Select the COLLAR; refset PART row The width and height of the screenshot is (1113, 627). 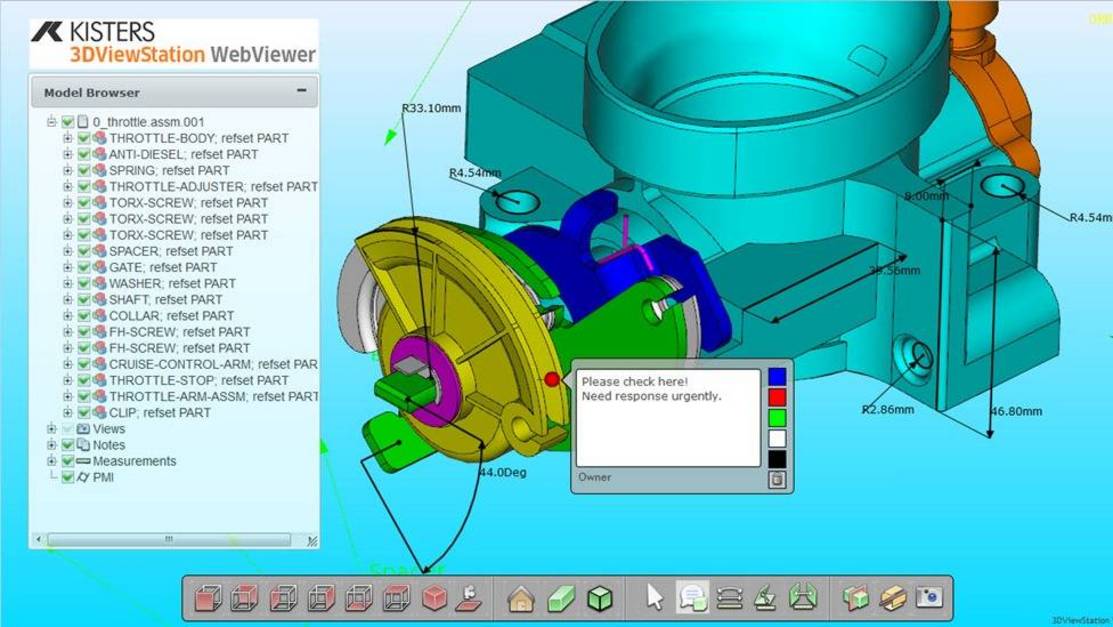(x=171, y=316)
